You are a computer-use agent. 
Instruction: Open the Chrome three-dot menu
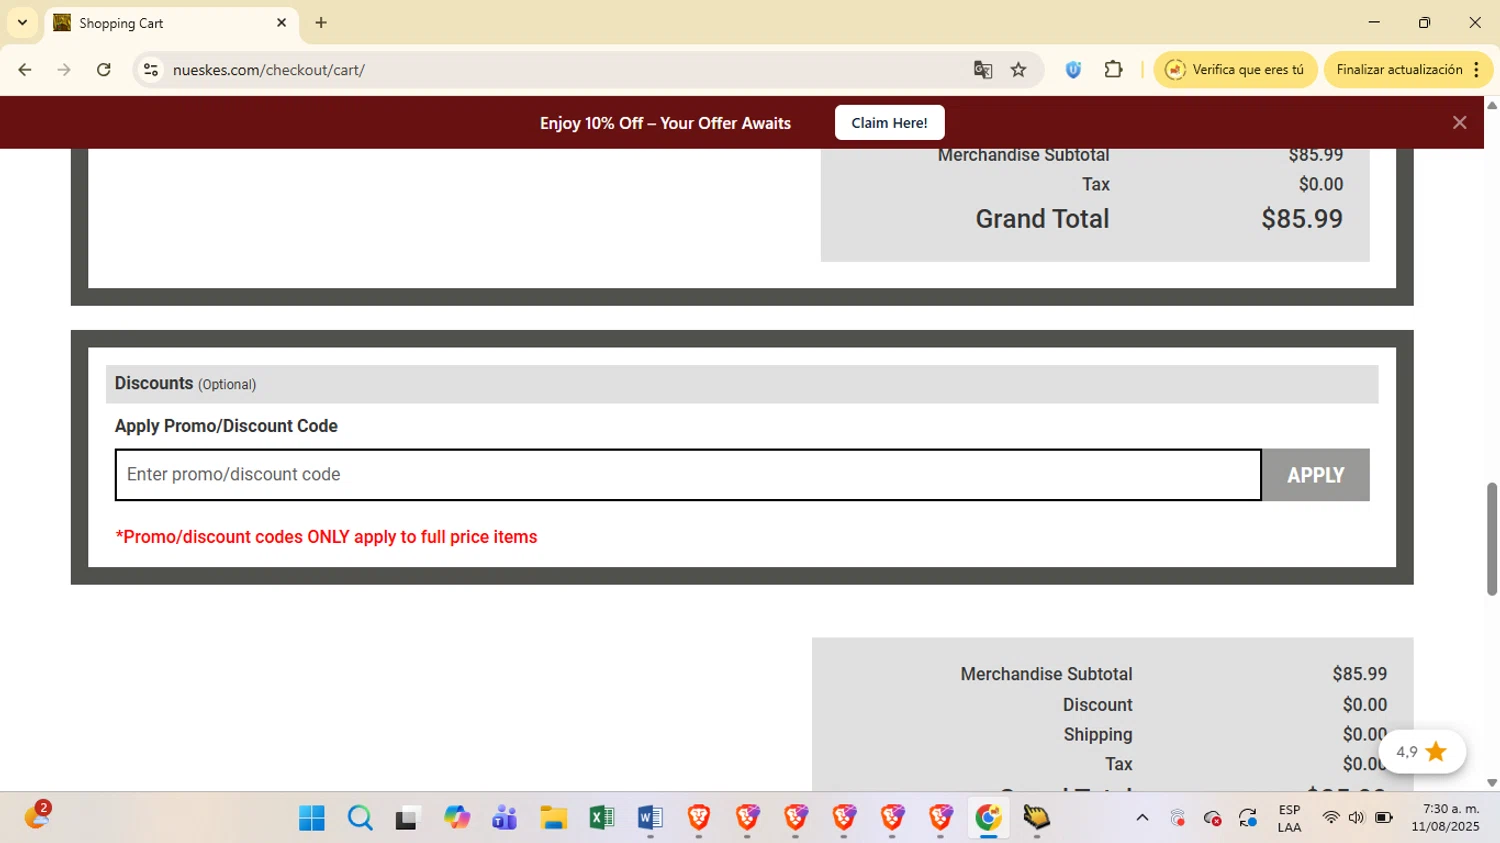[1476, 70]
